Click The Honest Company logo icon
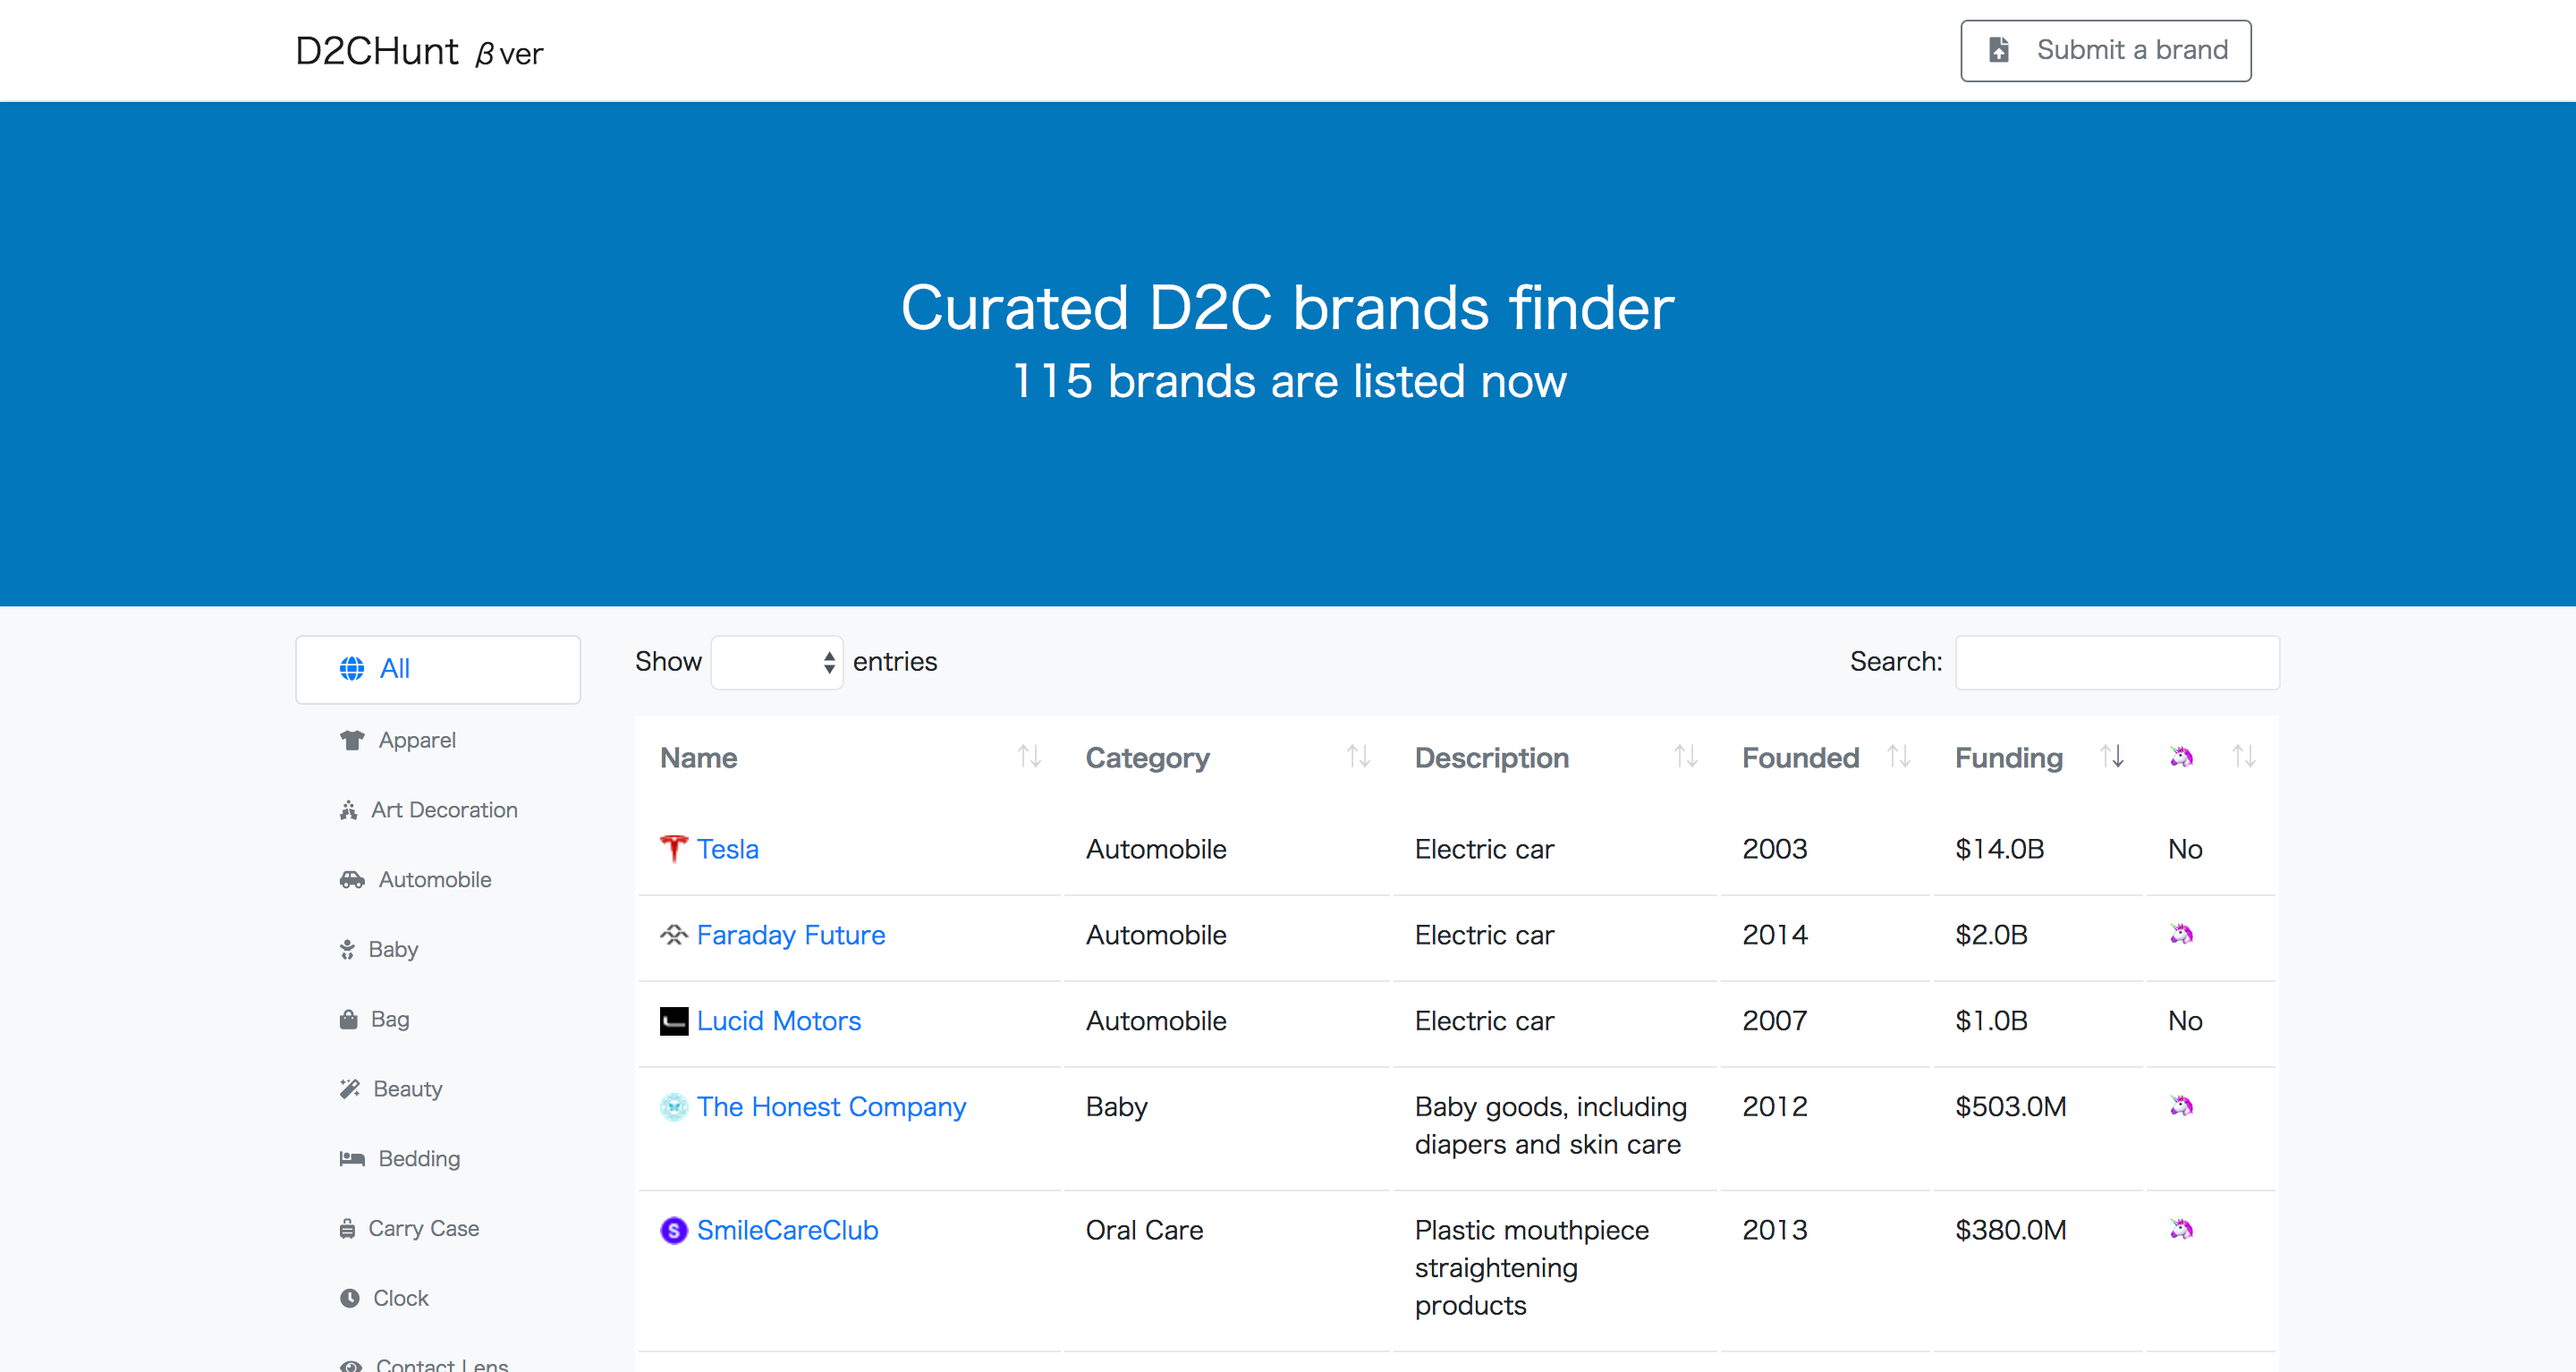This screenshot has height=1372, width=2576. [x=673, y=1107]
